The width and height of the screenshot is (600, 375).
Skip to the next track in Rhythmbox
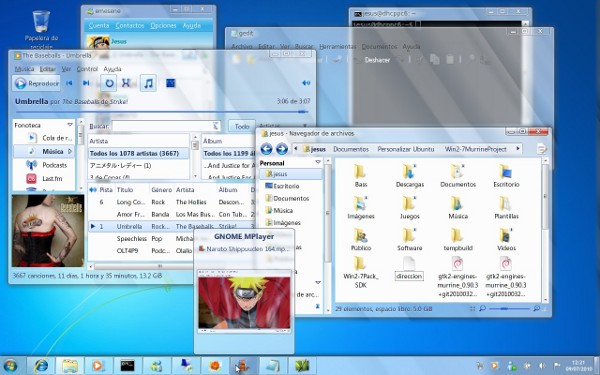(86, 83)
